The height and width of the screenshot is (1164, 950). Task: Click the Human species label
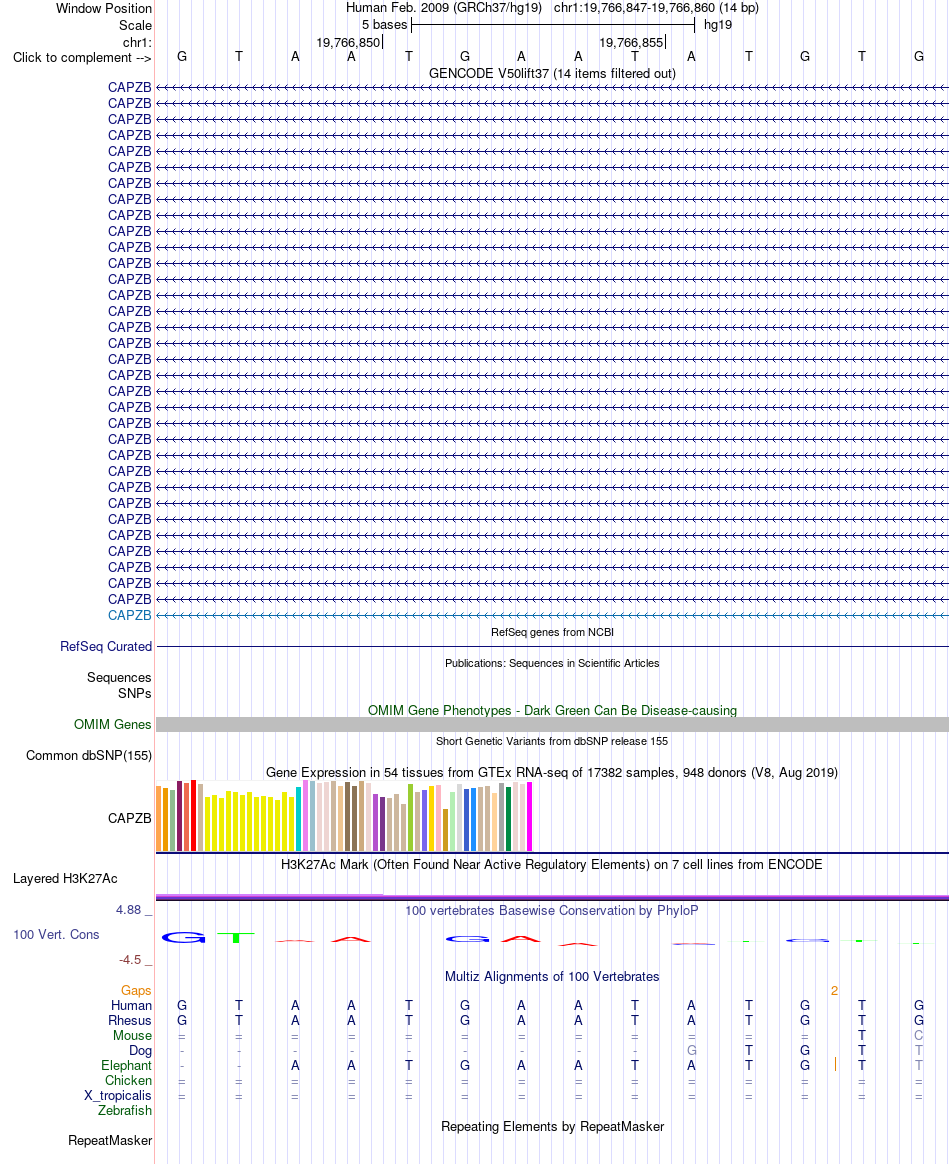(x=131, y=1006)
